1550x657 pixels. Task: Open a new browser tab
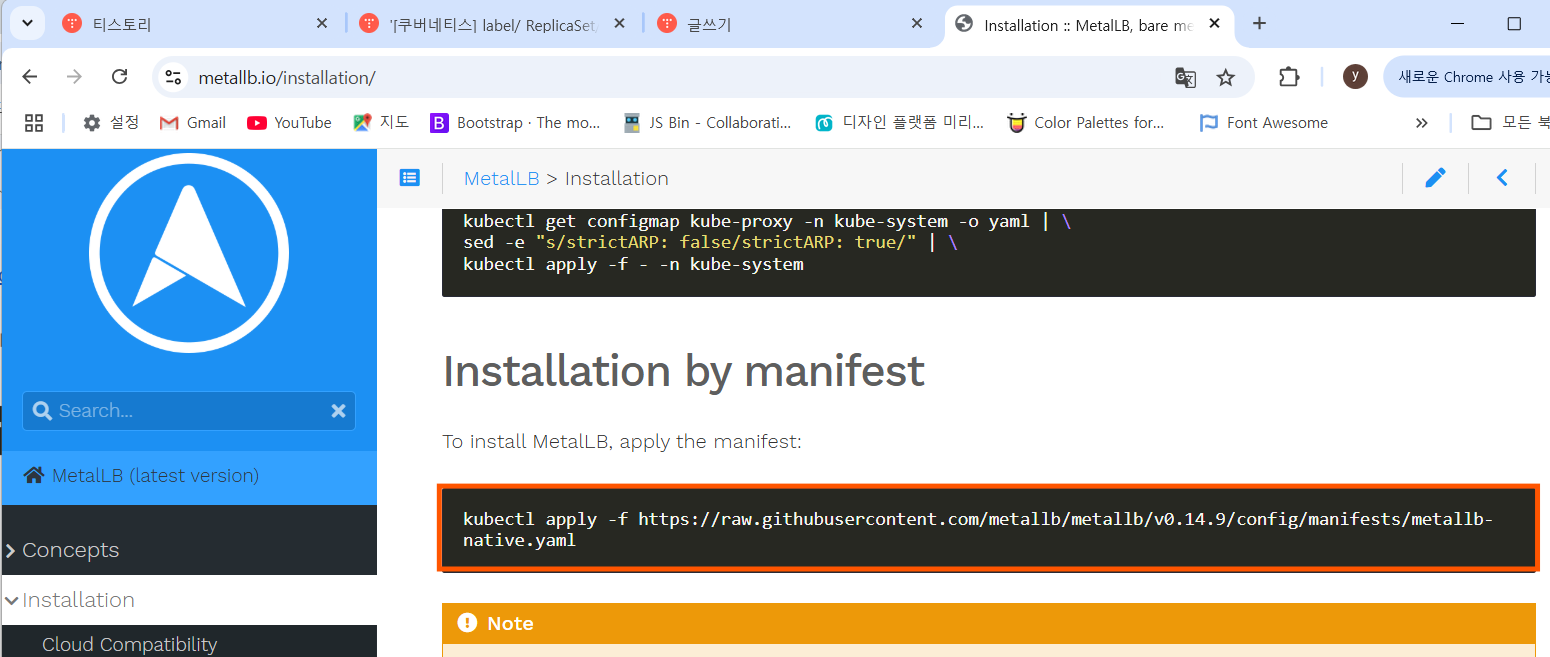[1259, 24]
